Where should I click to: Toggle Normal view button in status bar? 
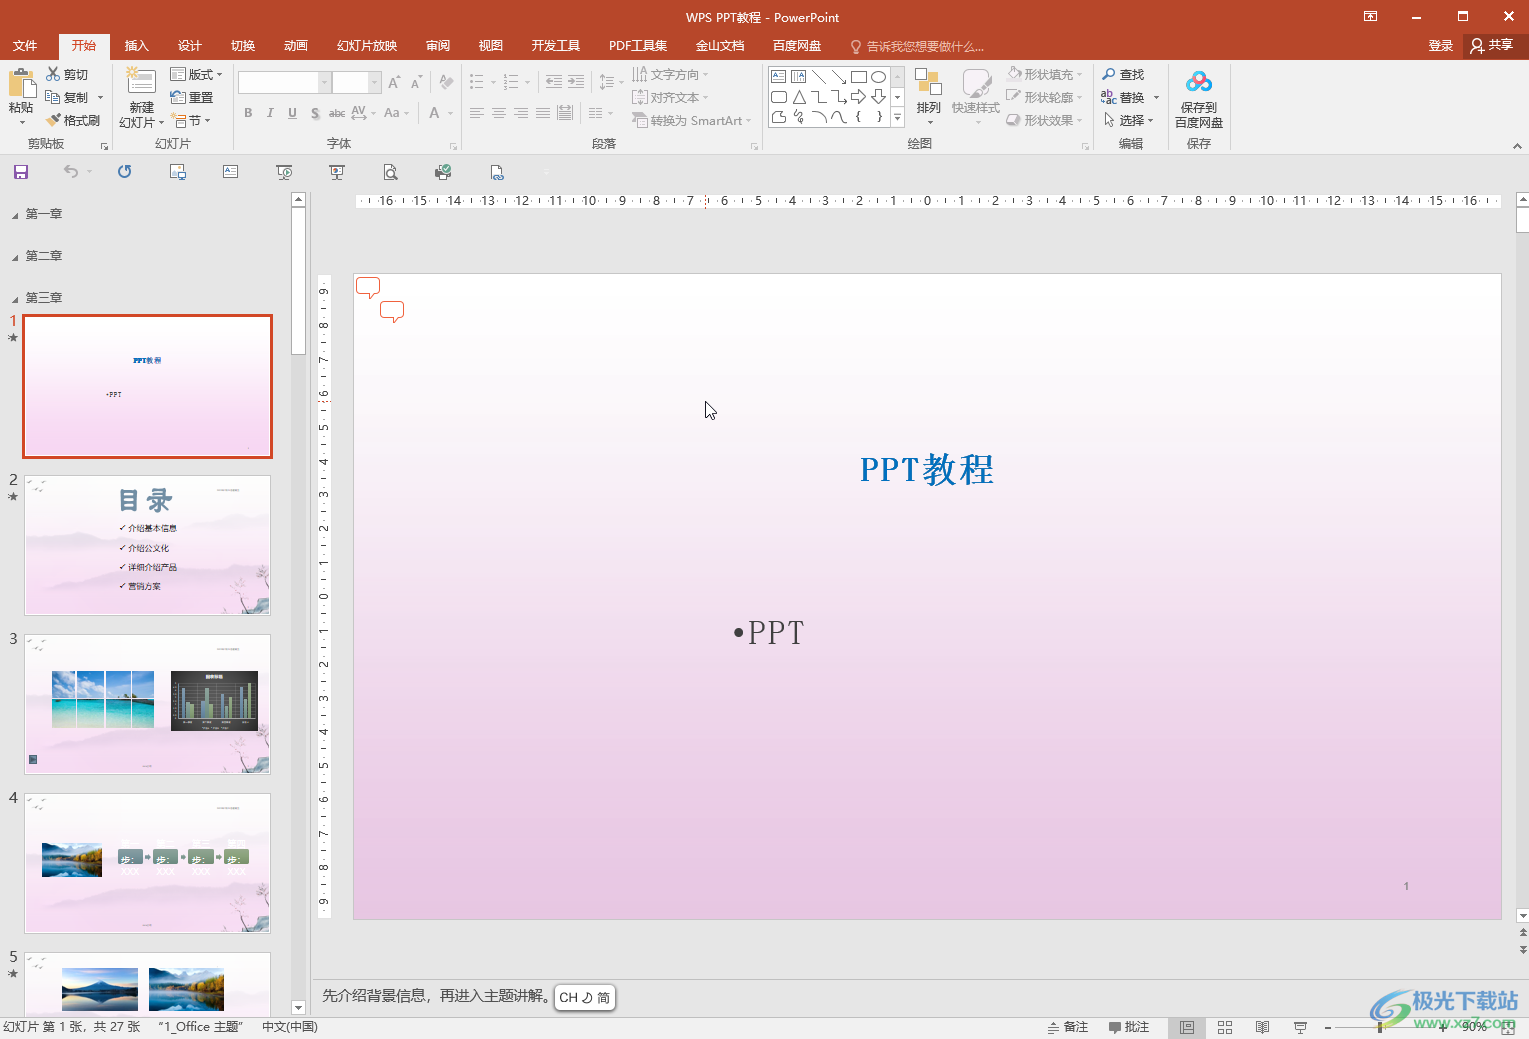point(1186,1027)
